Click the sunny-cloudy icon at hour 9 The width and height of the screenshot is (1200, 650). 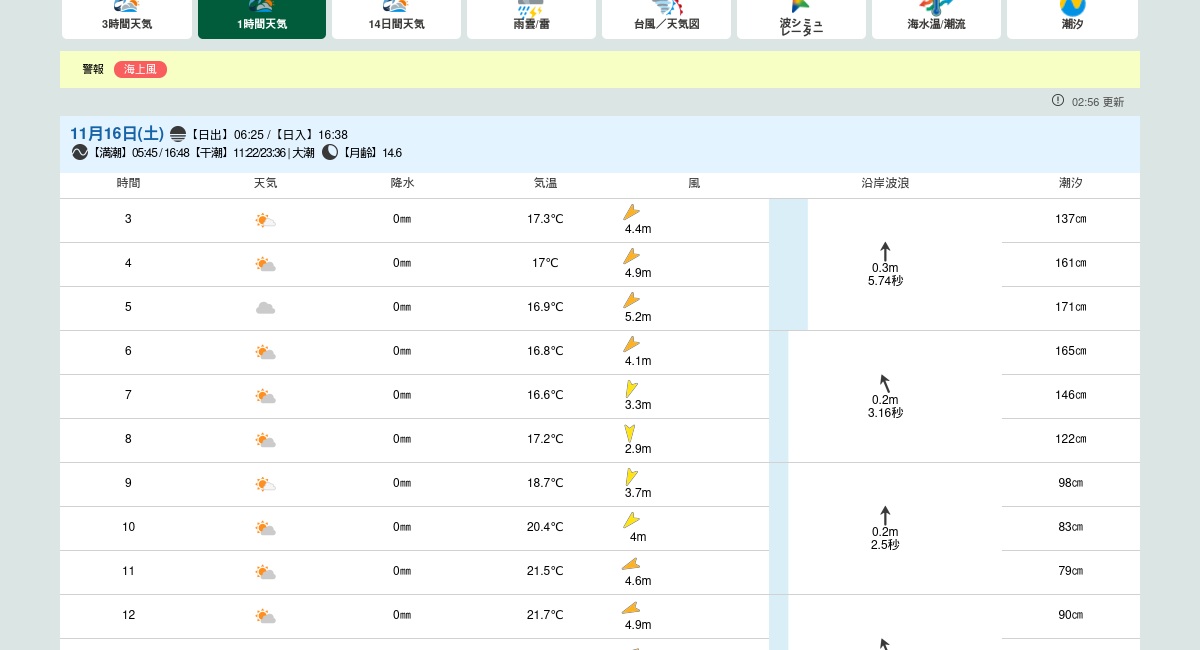[265, 484]
